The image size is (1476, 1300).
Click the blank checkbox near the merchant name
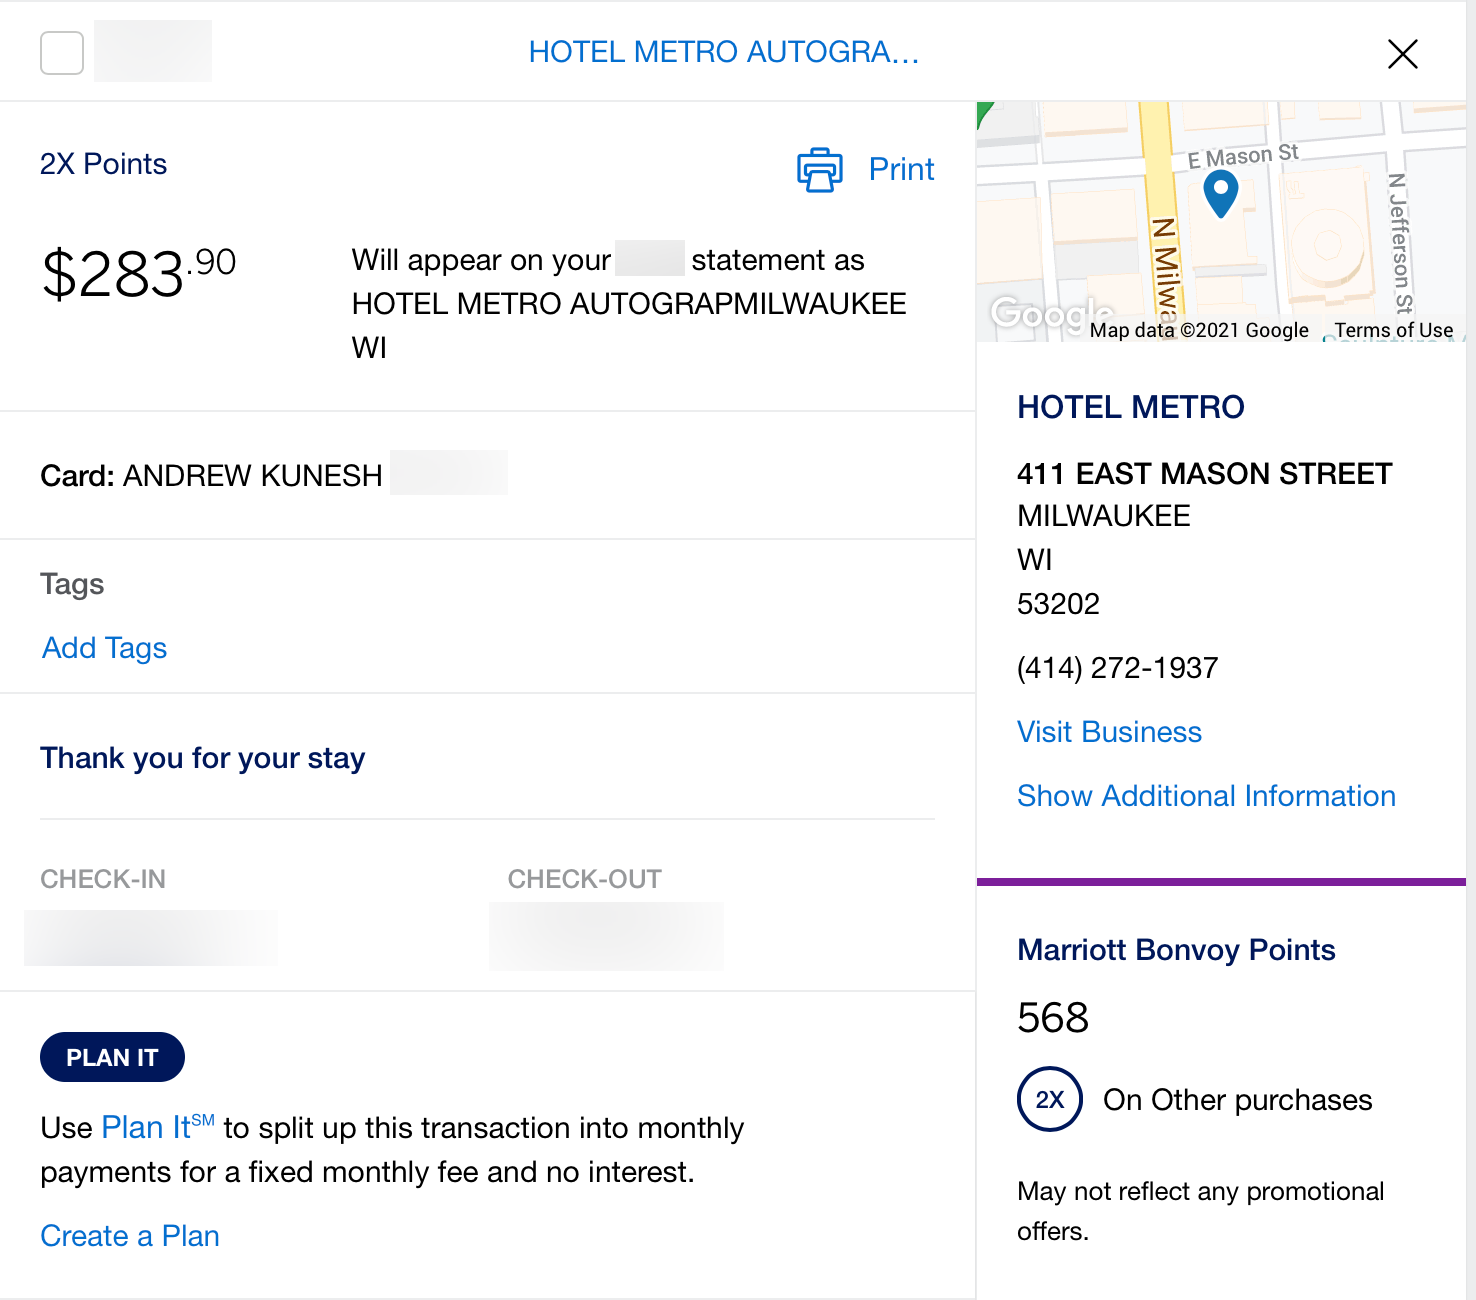point(61,54)
